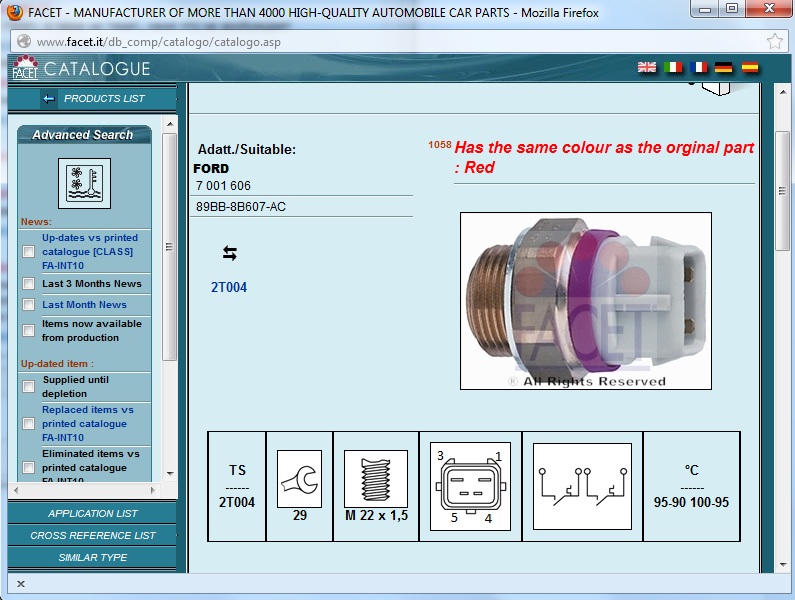Tick Up-dates vs printed catalogue checkbox
This screenshot has height=600, width=795.
coord(29,252)
